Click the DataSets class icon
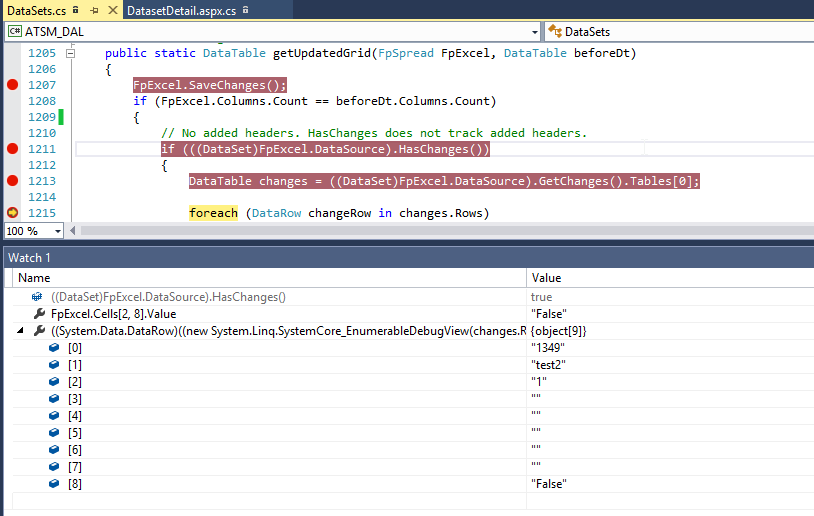The height and width of the screenshot is (516, 814). click(555, 32)
